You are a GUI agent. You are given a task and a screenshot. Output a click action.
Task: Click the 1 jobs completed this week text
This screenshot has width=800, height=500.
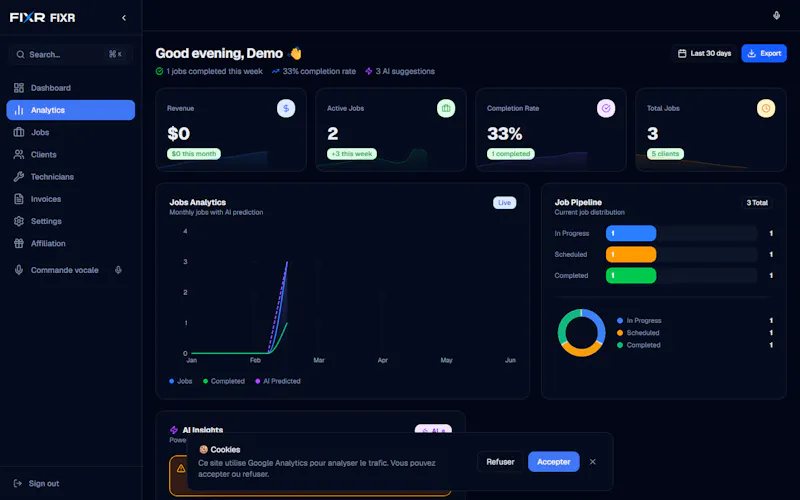tap(214, 71)
